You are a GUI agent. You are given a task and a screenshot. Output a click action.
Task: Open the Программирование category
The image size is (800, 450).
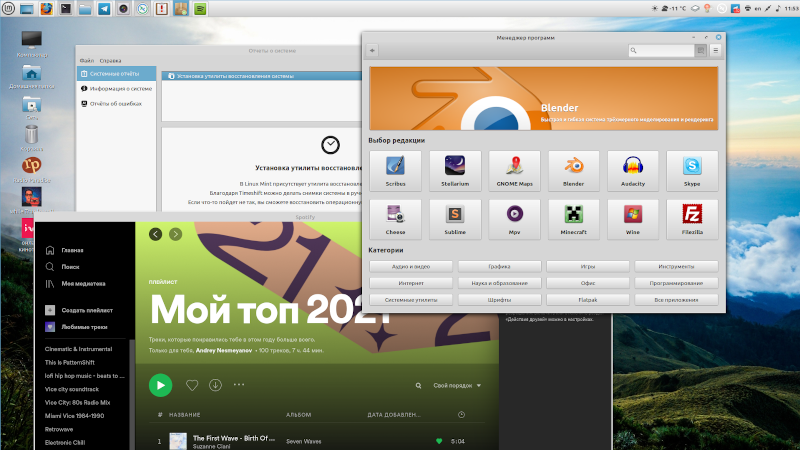click(x=675, y=283)
